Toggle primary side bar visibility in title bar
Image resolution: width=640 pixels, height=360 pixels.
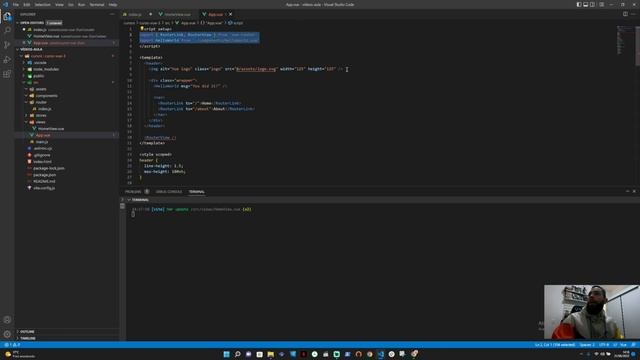pos(579,4)
